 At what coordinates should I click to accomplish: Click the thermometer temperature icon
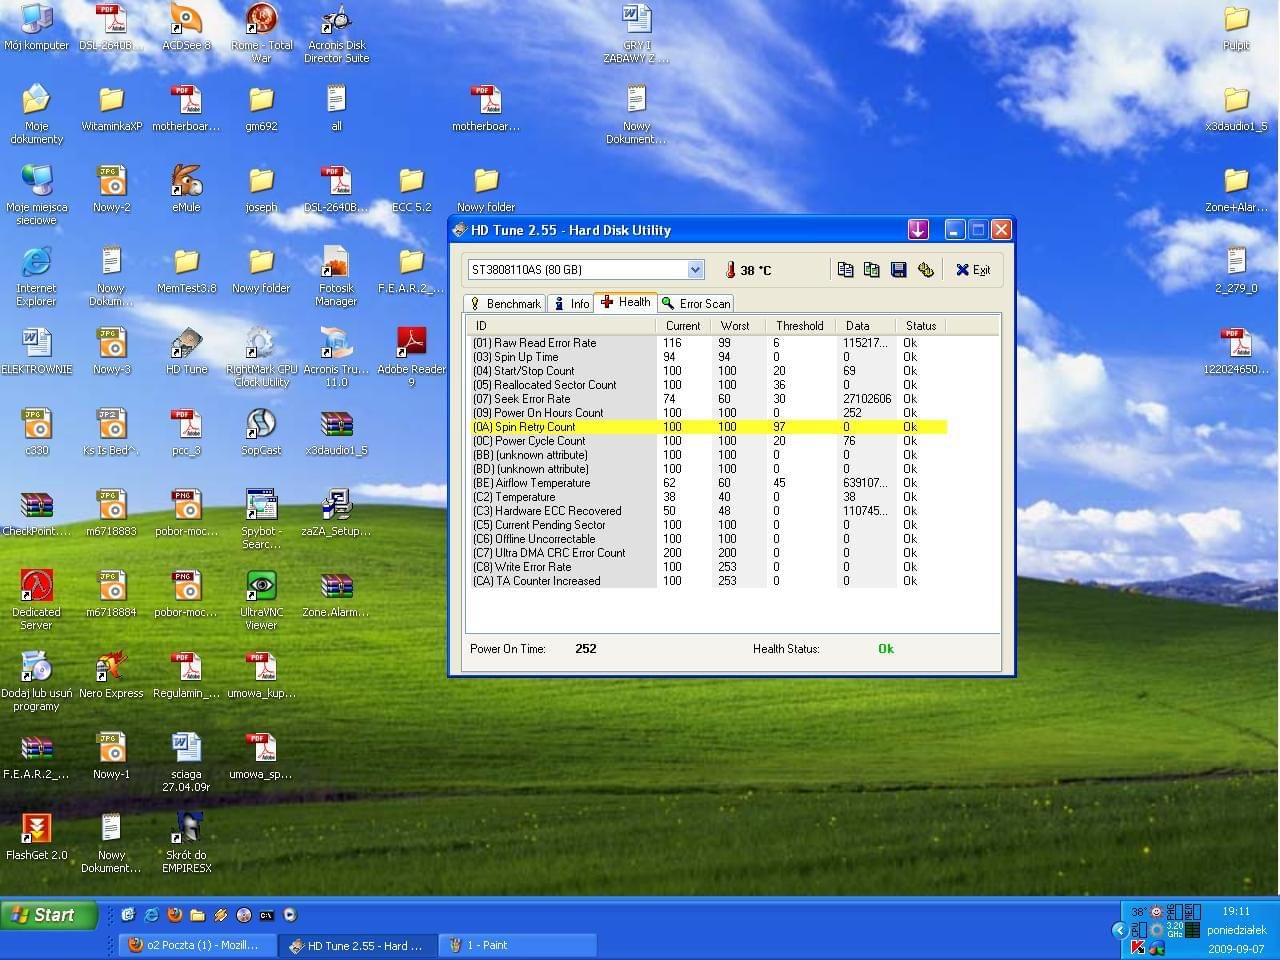[730, 270]
